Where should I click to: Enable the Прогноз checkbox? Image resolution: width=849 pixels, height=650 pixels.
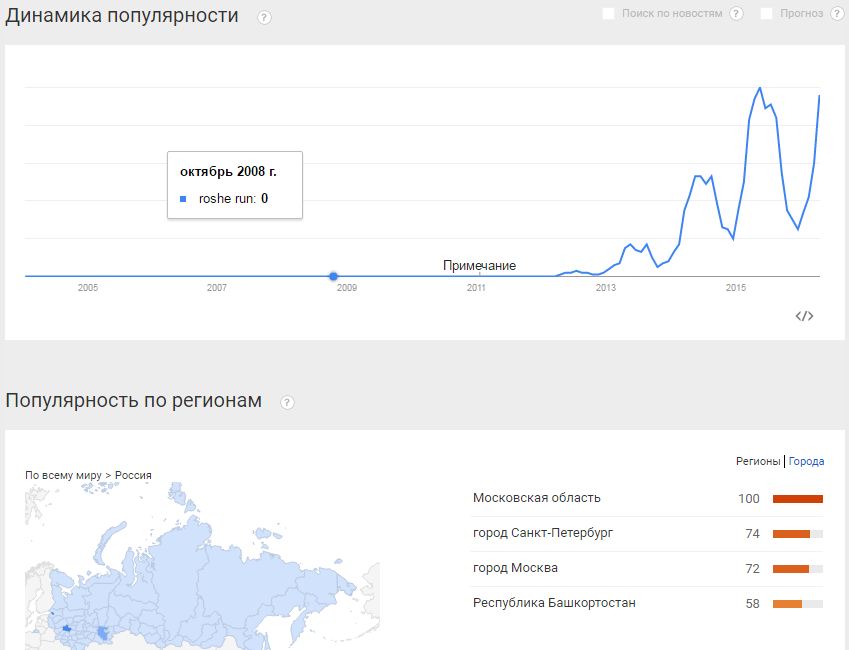coord(767,14)
